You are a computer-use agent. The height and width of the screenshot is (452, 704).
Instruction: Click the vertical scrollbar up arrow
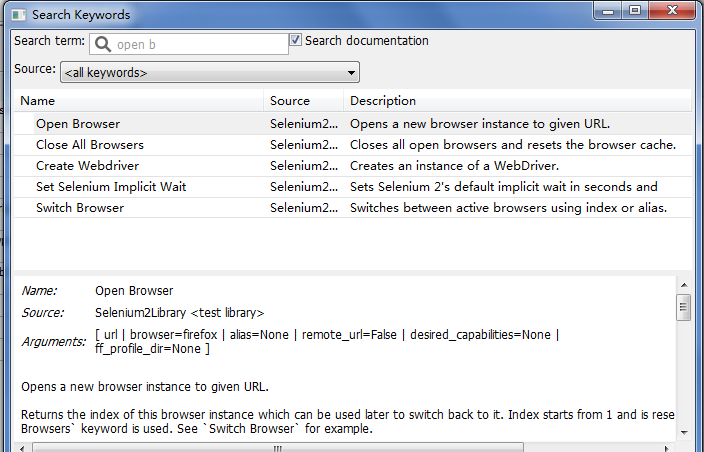pos(684,285)
